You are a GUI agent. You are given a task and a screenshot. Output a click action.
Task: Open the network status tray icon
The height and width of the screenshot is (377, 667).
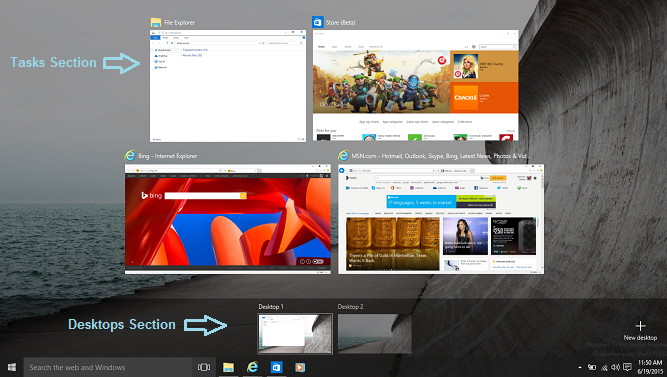[x=604, y=367]
